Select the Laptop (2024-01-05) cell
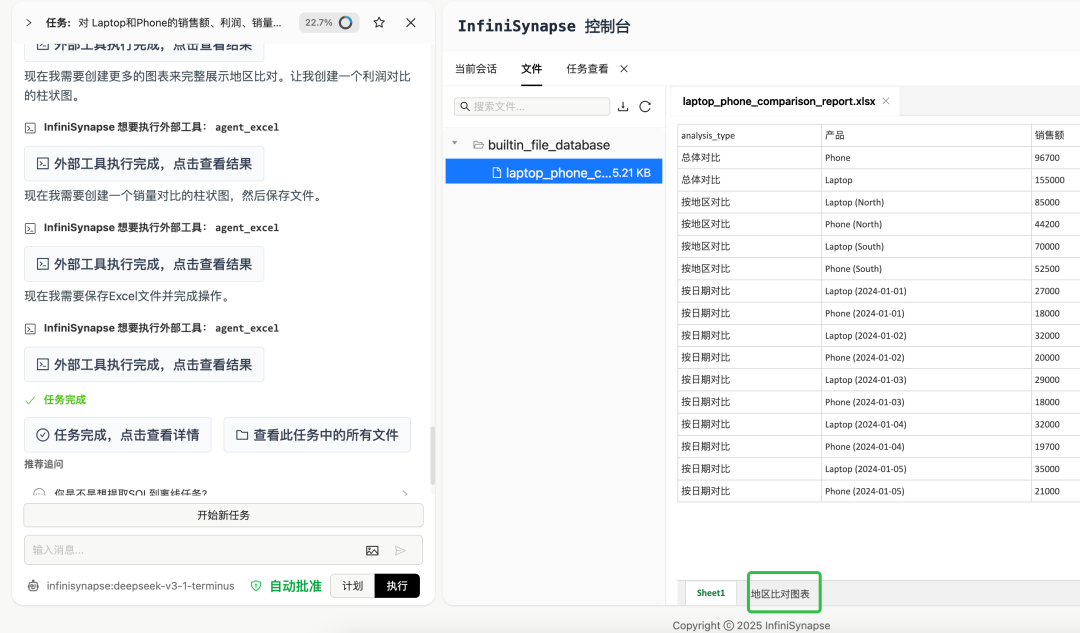 coord(926,469)
